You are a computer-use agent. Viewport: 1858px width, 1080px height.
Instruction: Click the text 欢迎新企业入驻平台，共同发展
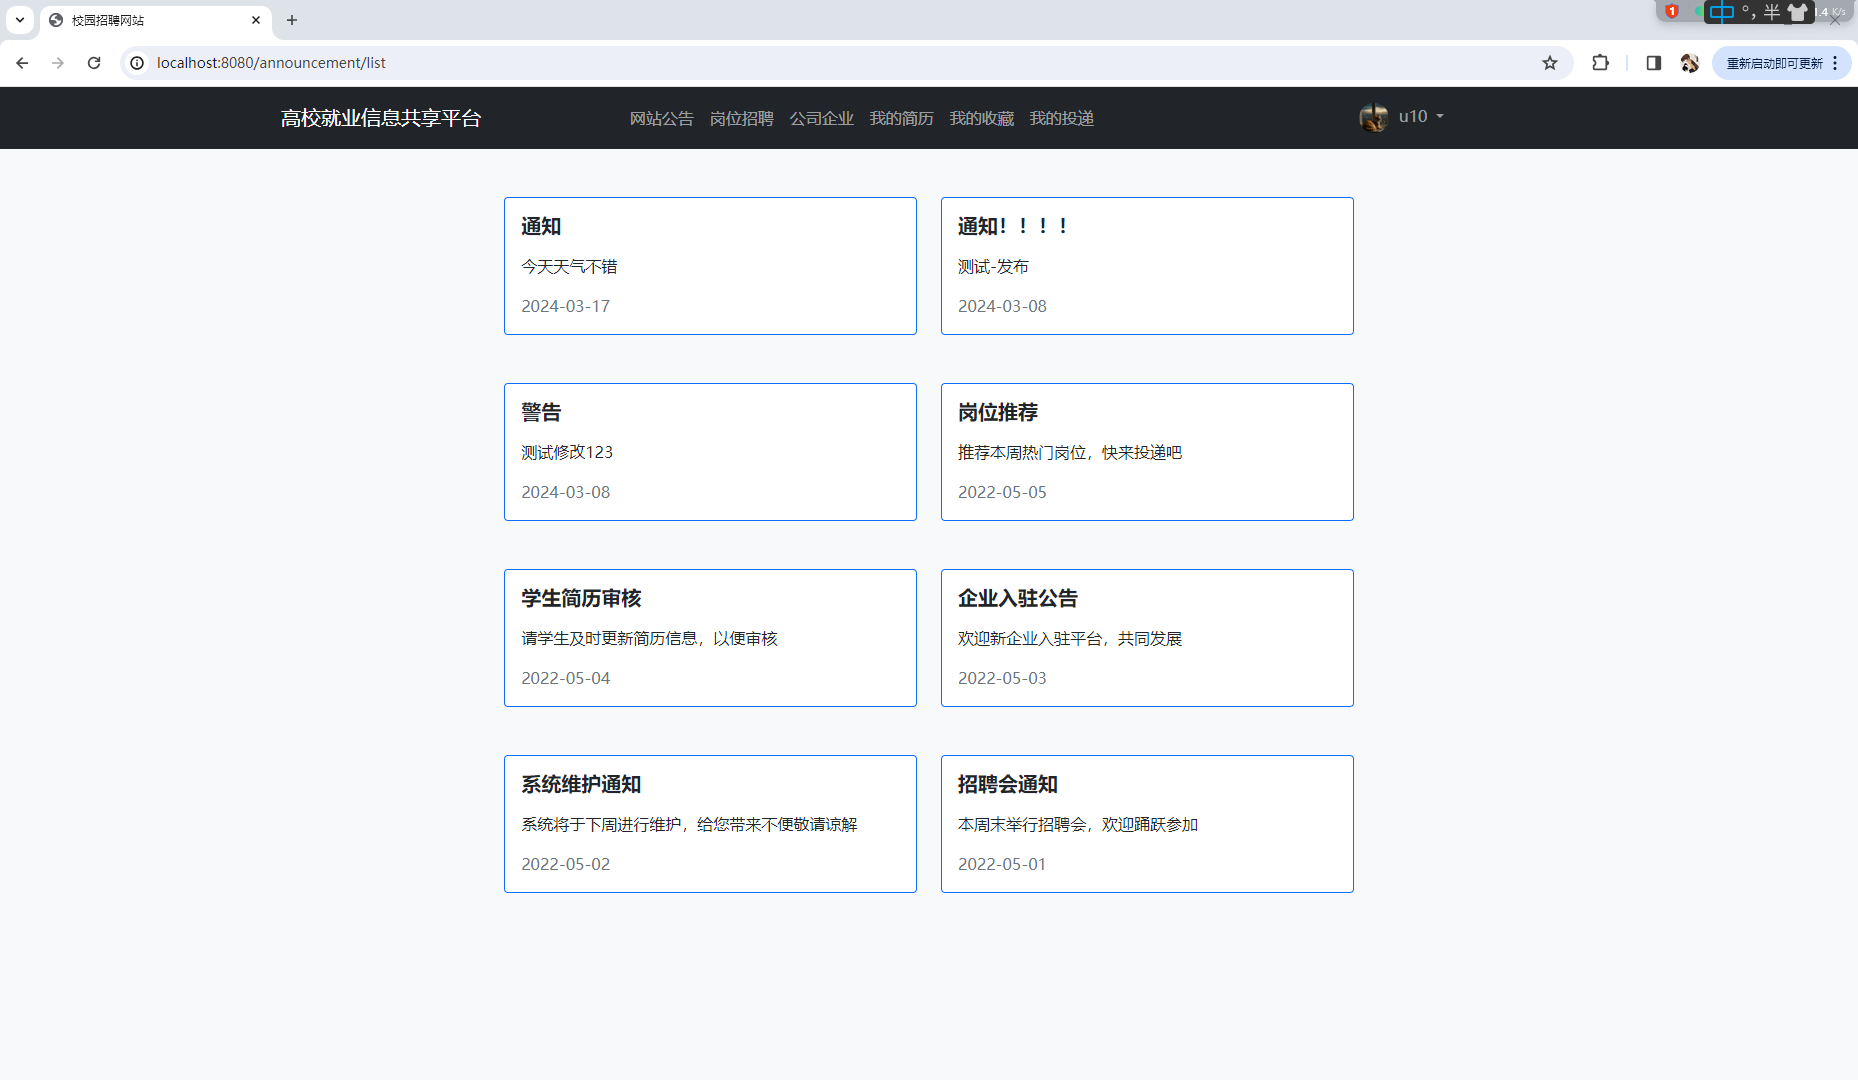(x=1070, y=639)
